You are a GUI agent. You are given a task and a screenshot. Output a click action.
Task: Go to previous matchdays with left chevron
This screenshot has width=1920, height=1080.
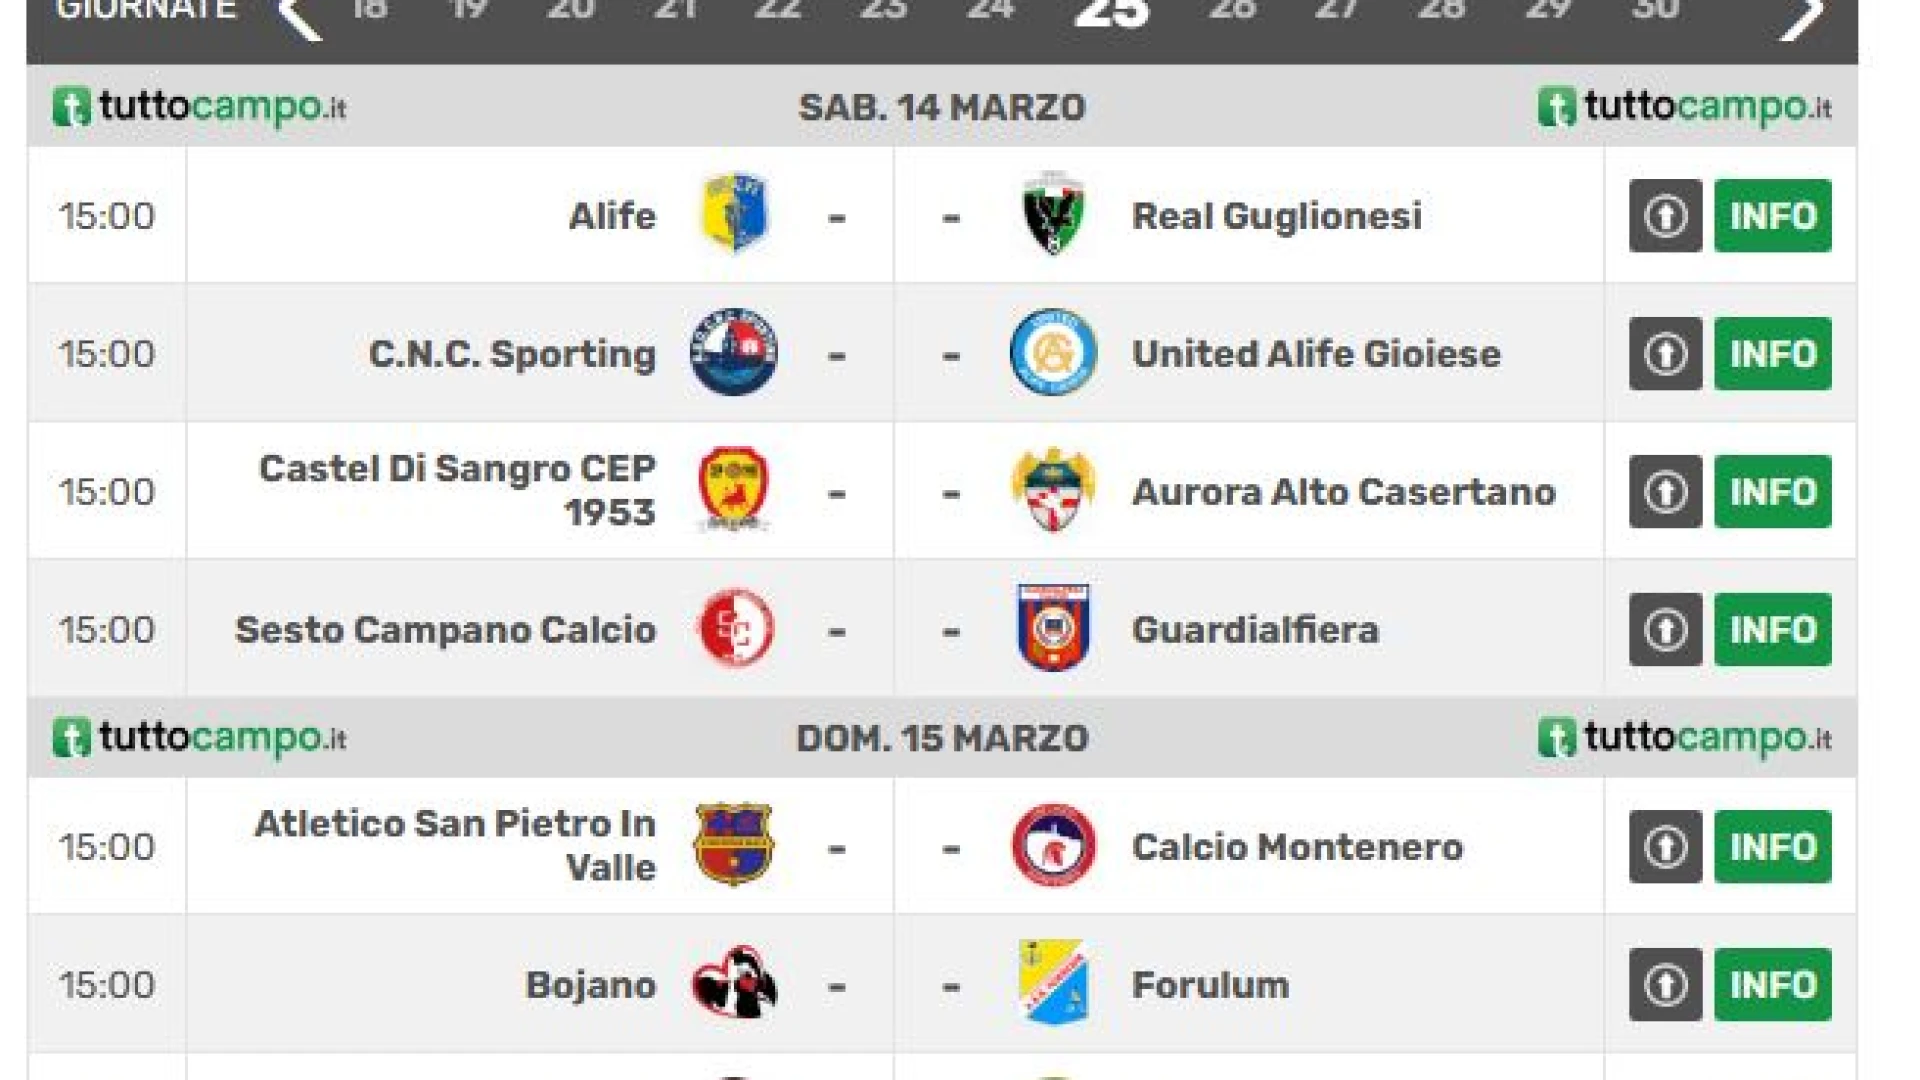tap(300, 16)
